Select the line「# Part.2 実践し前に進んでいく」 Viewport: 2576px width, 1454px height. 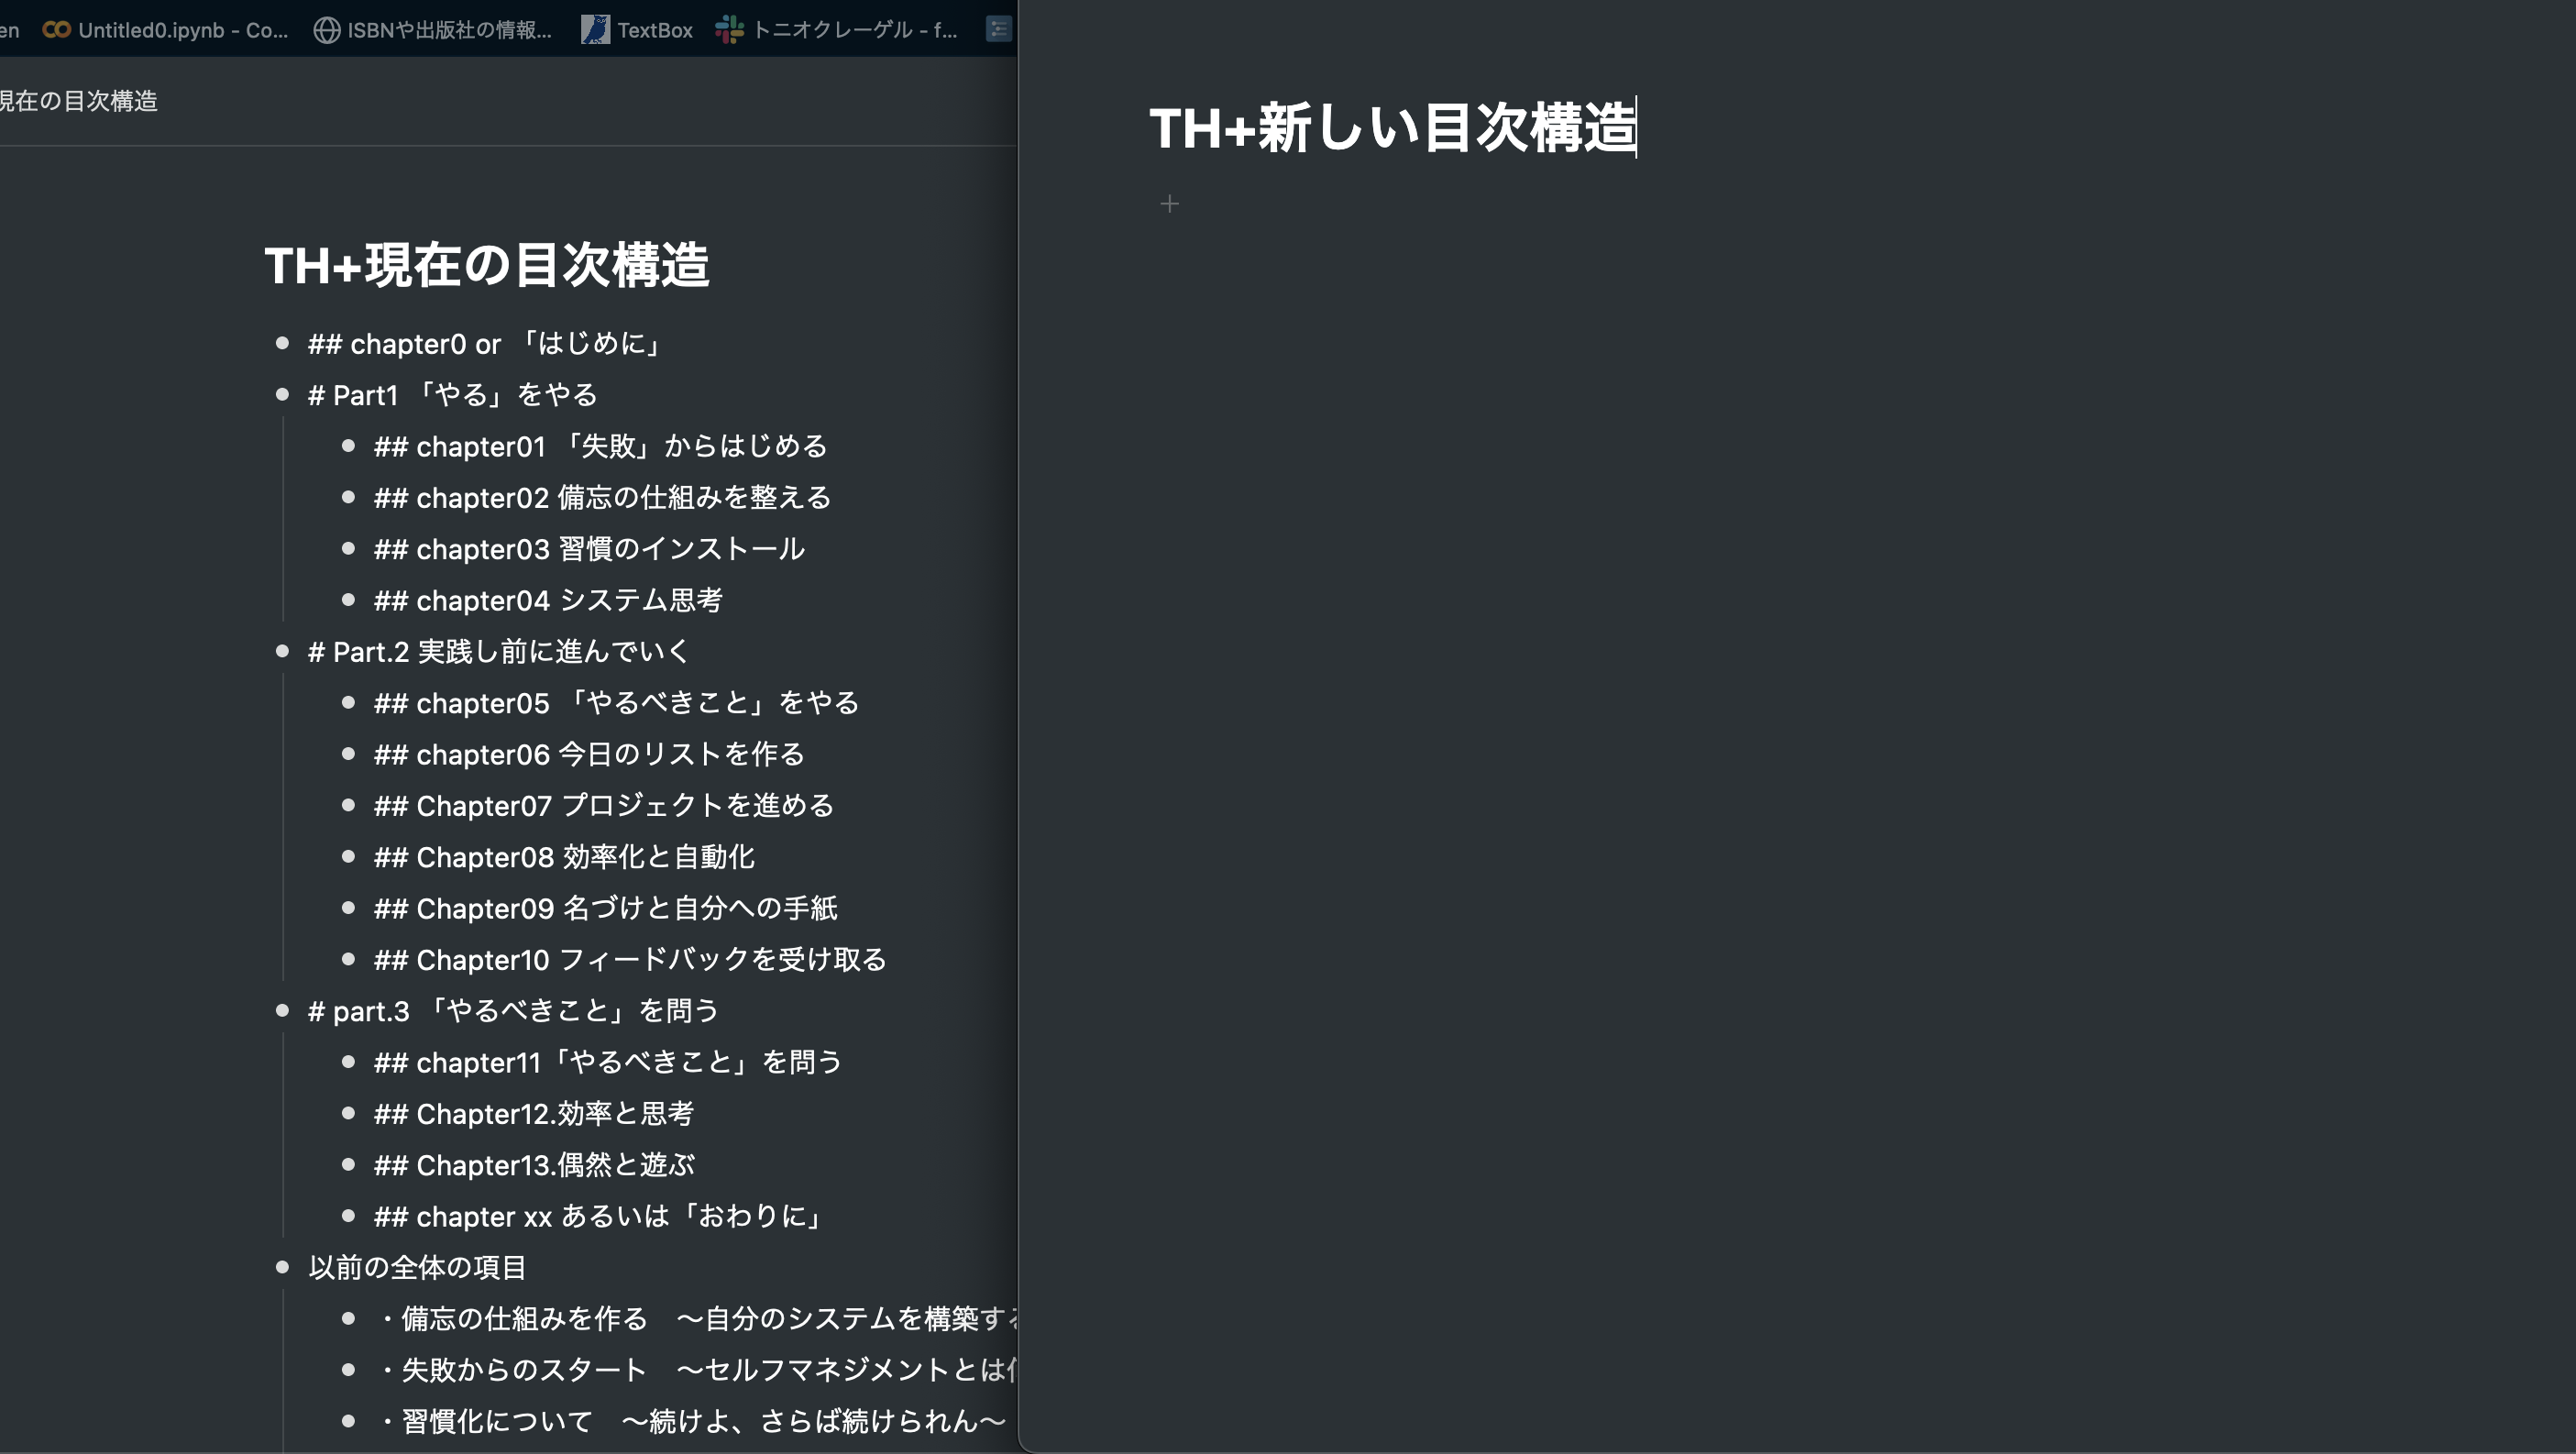[497, 651]
